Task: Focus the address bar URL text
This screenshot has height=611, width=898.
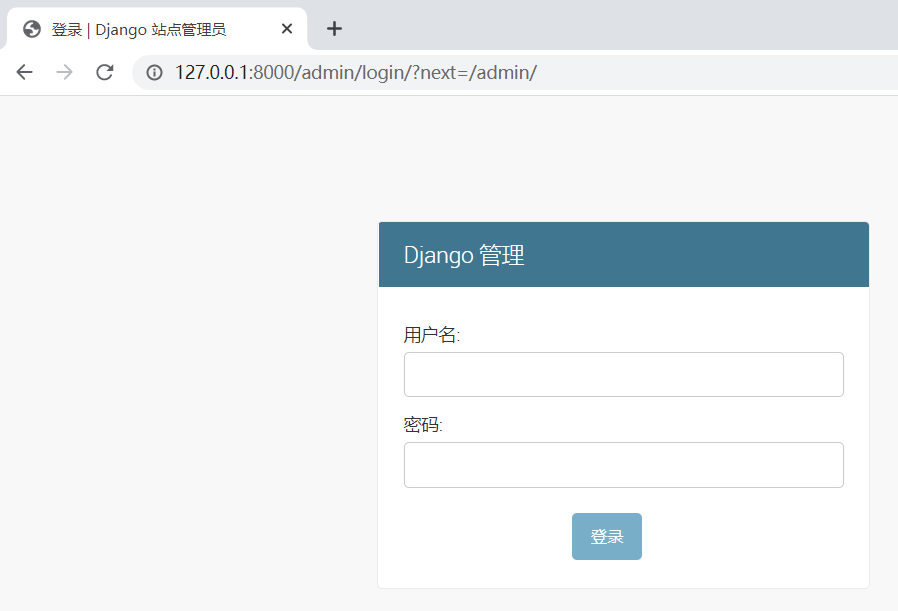Action: point(356,73)
